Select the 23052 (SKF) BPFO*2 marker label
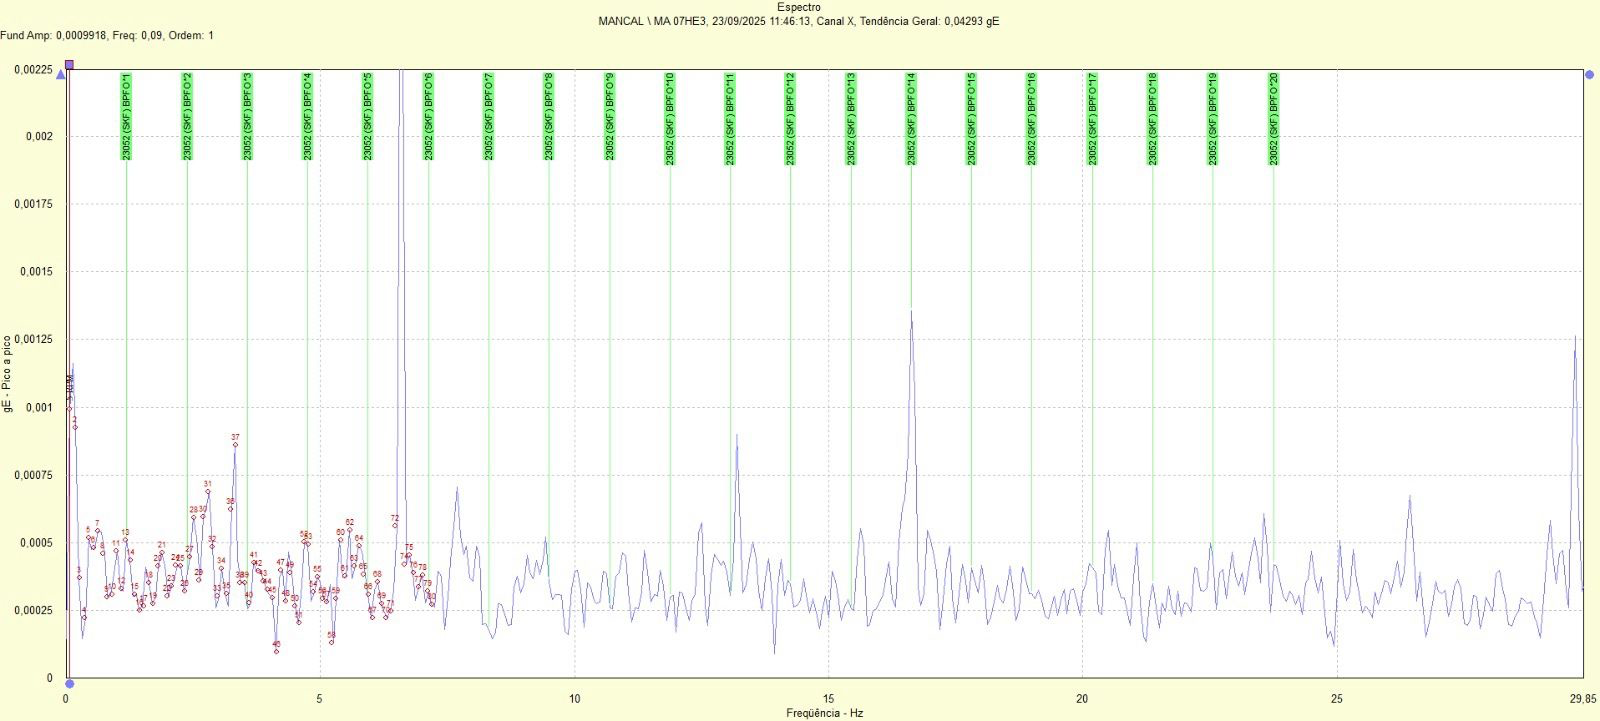 tap(187, 116)
